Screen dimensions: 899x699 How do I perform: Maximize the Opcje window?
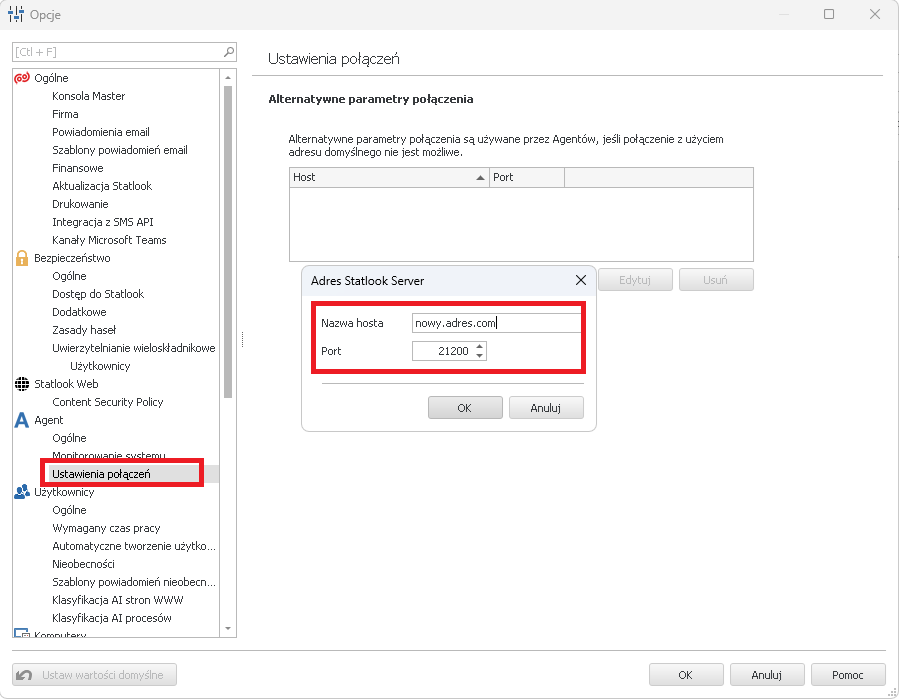pyautogui.click(x=829, y=14)
